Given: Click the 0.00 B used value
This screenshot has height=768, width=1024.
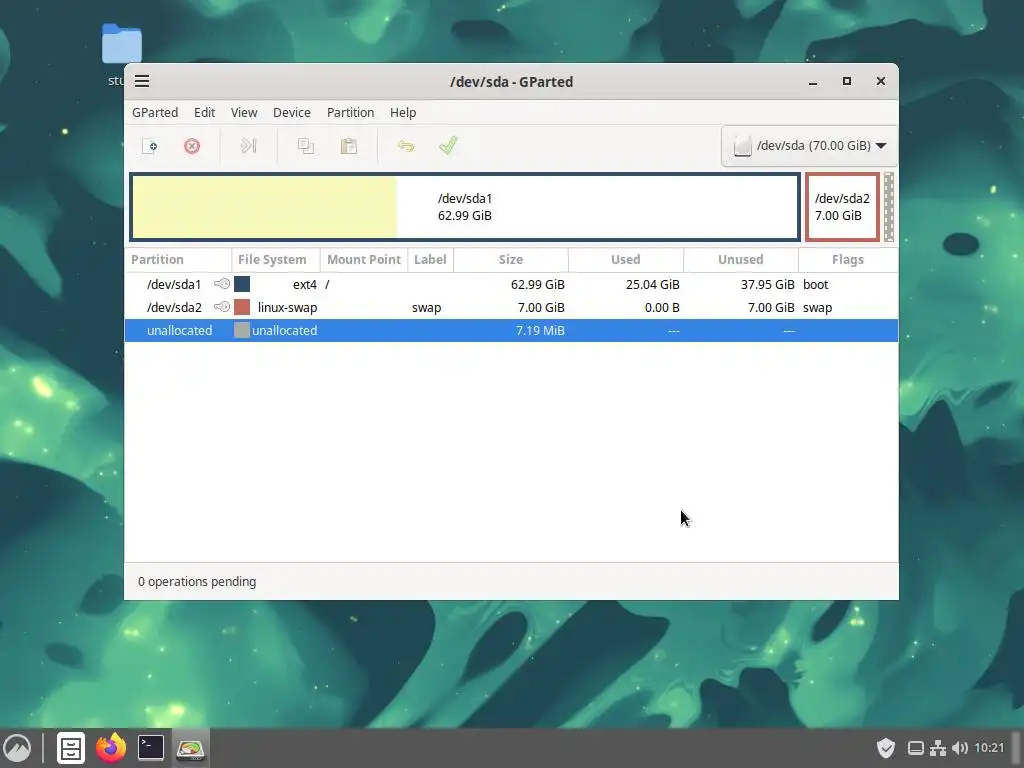Looking at the screenshot, I should 662,307.
